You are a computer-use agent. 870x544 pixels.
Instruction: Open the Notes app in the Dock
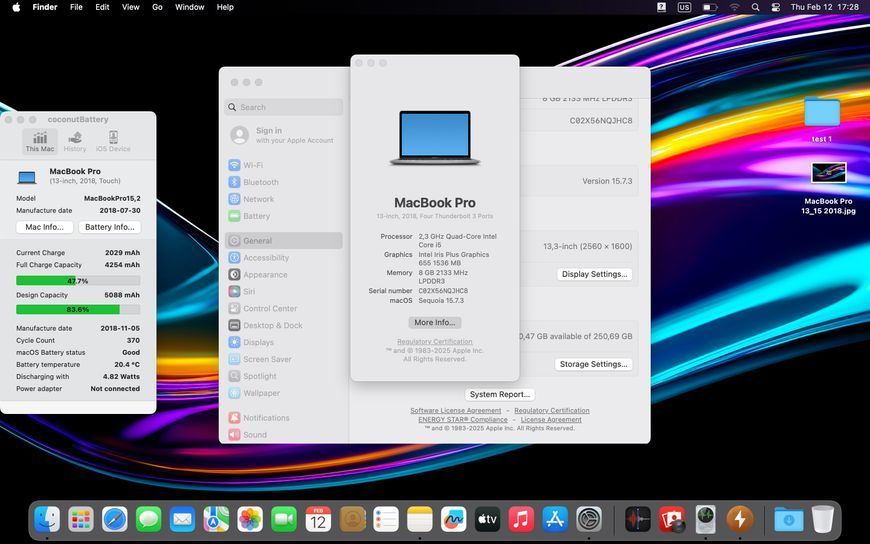coord(420,520)
